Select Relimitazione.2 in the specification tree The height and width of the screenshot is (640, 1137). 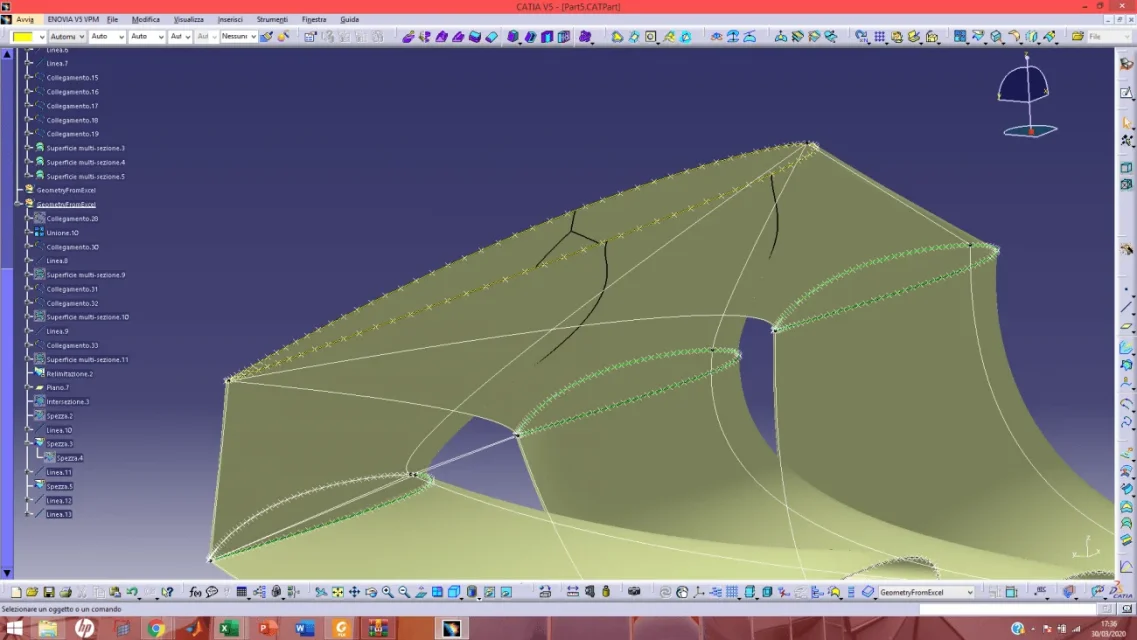69,374
